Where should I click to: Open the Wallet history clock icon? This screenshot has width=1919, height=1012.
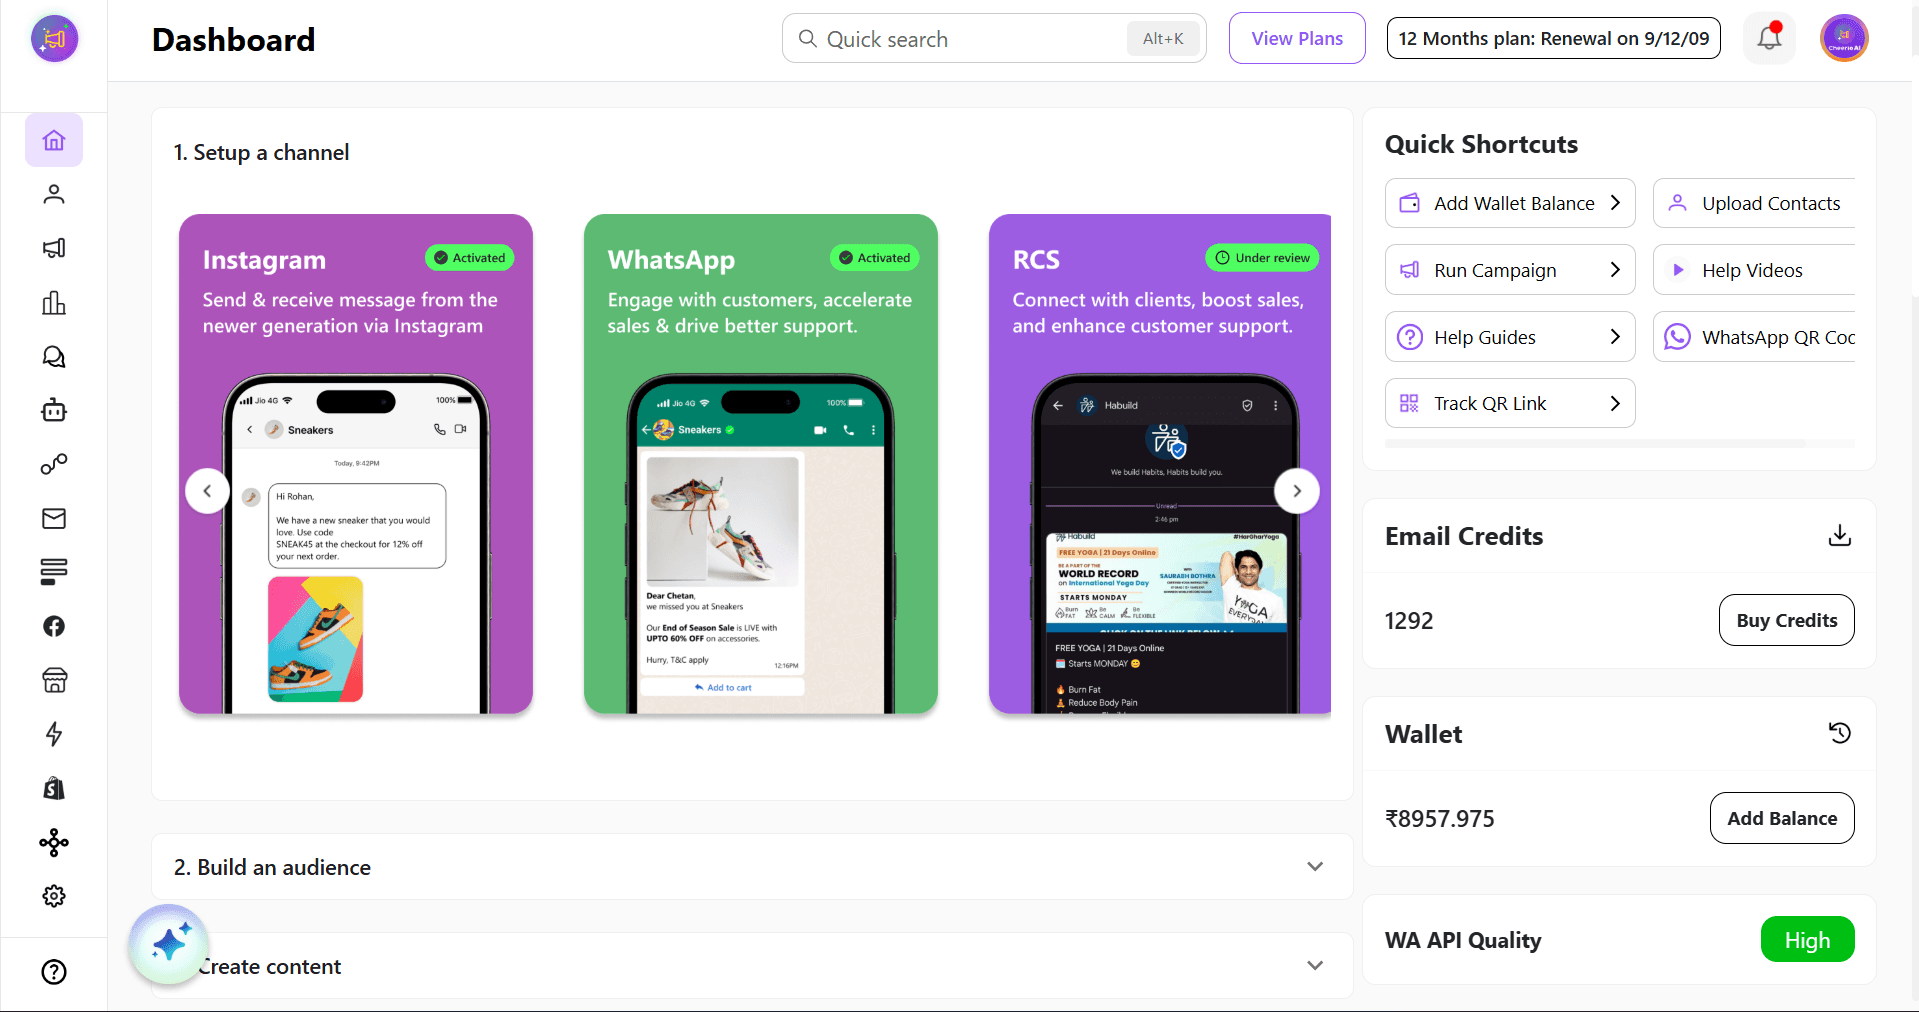coord(1839,733)
